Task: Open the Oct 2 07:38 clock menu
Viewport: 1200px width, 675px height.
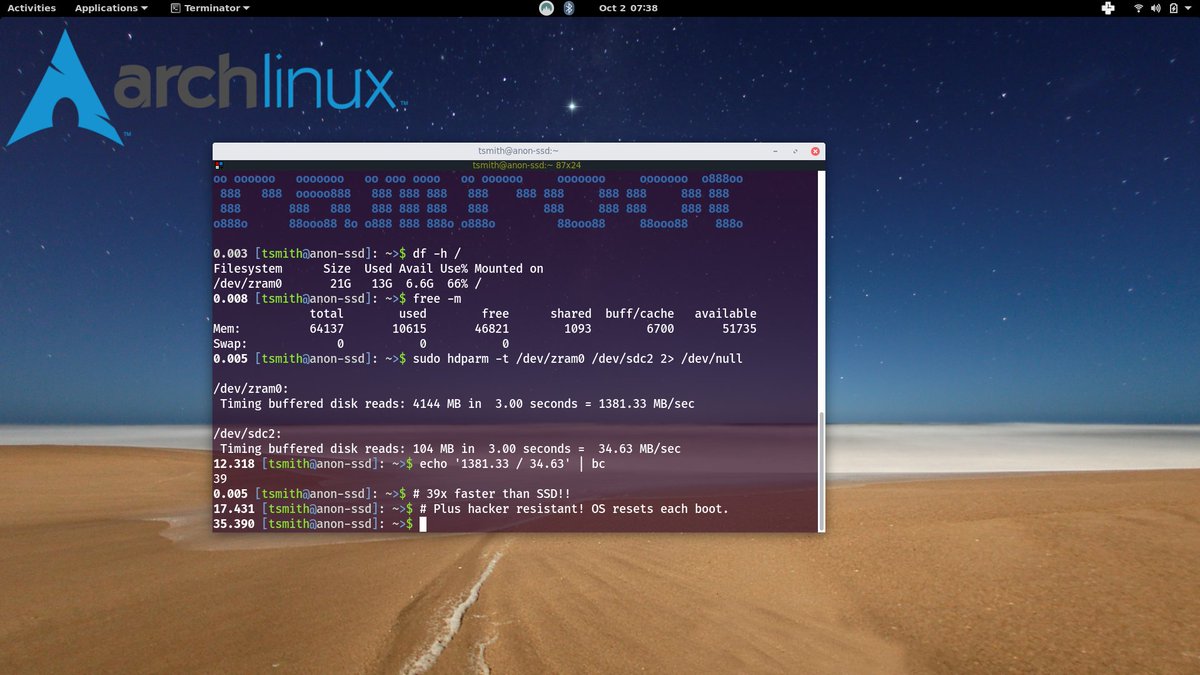Action: click(x=628, y=8)
